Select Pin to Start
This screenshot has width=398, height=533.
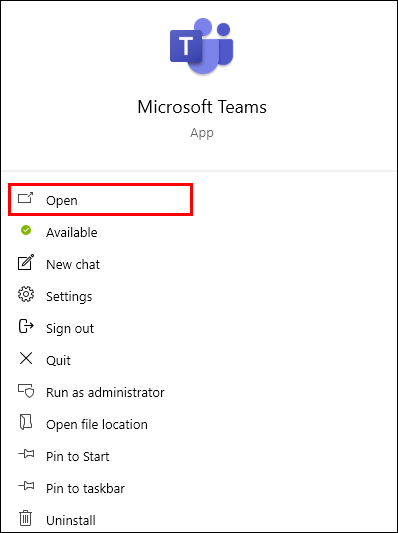click(78, 457)
